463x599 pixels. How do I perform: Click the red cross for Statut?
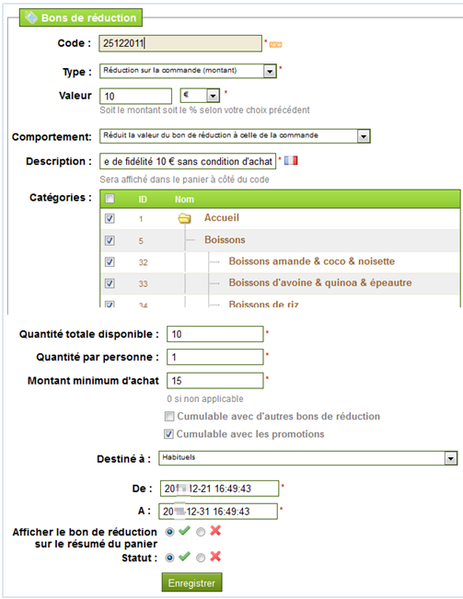click(x=215, y=557)
